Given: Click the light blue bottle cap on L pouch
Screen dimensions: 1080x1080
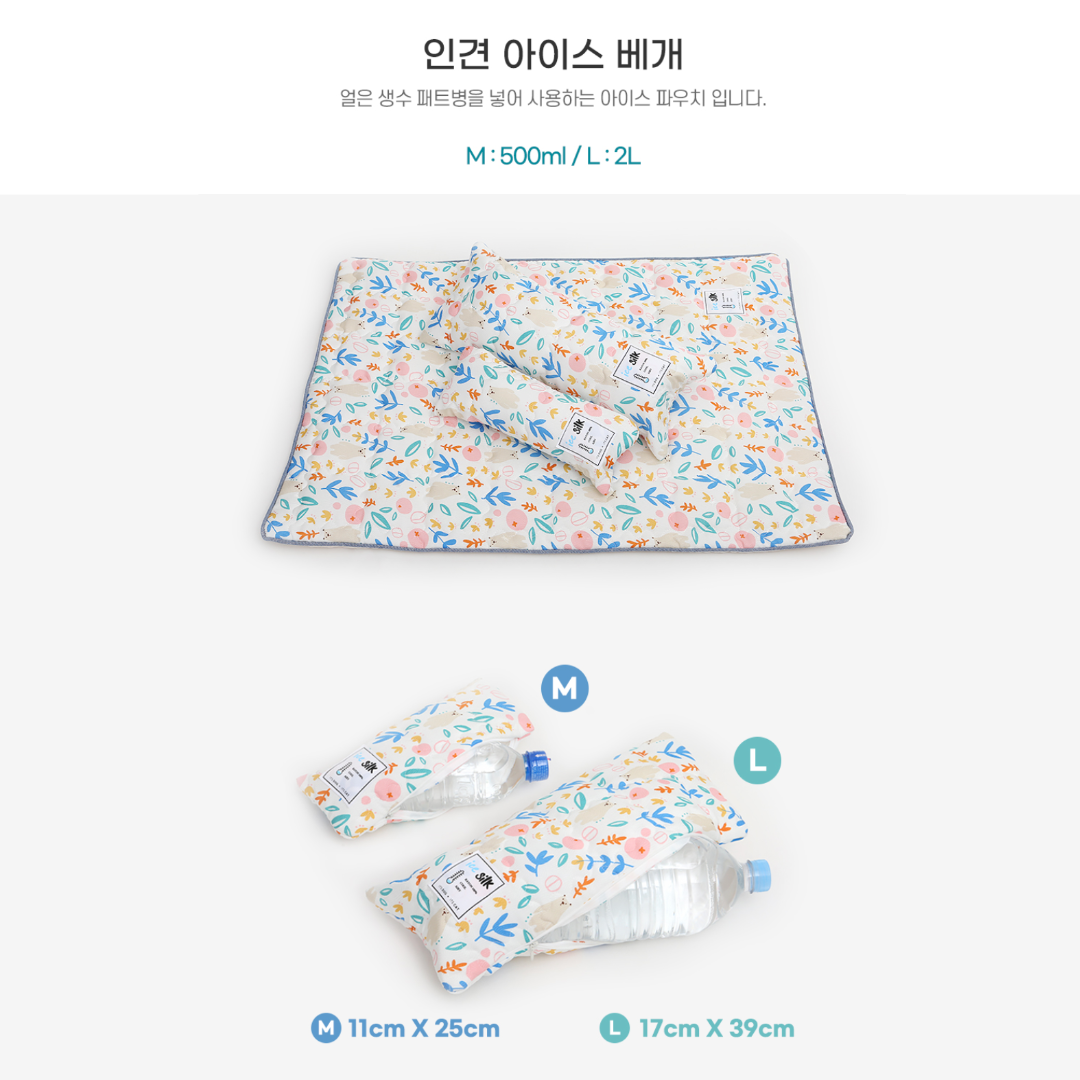Looking at the screenshot, I should (x=757, y=875).
